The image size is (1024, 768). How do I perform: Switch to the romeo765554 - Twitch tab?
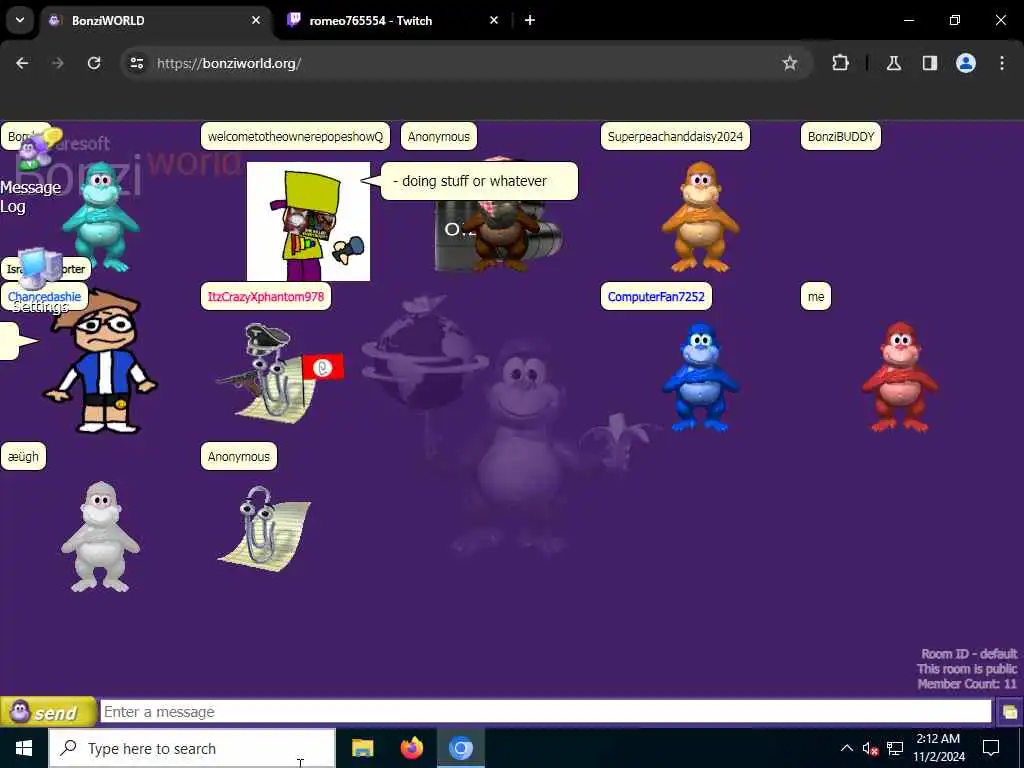394,20
